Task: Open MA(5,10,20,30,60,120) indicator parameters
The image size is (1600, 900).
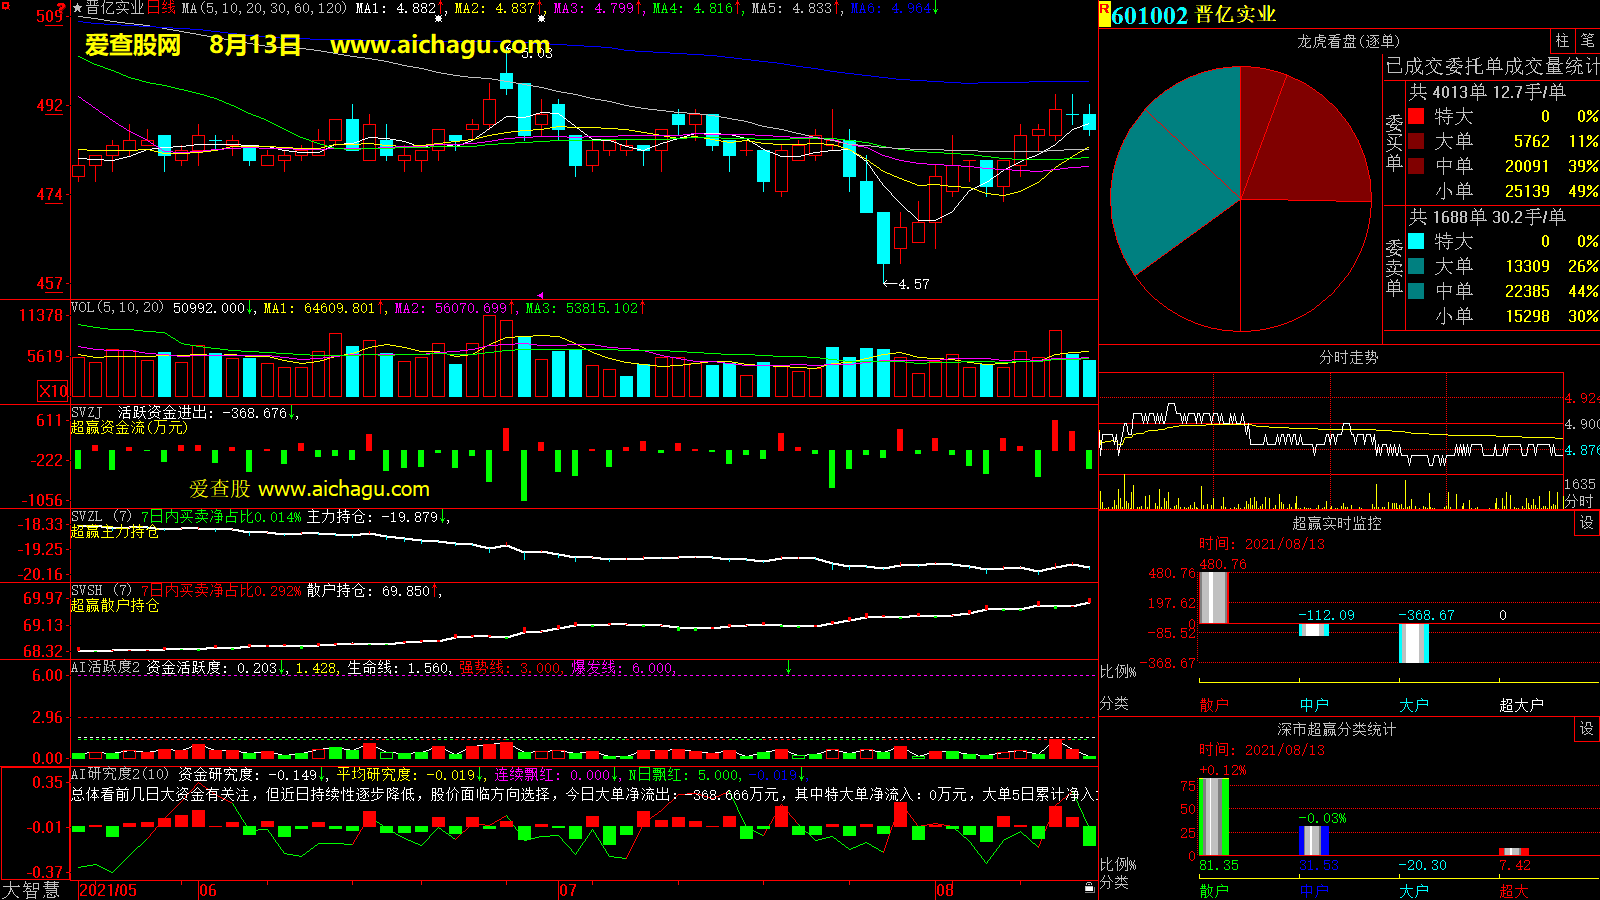Action: pyautogui.click(x=264, y=8)
